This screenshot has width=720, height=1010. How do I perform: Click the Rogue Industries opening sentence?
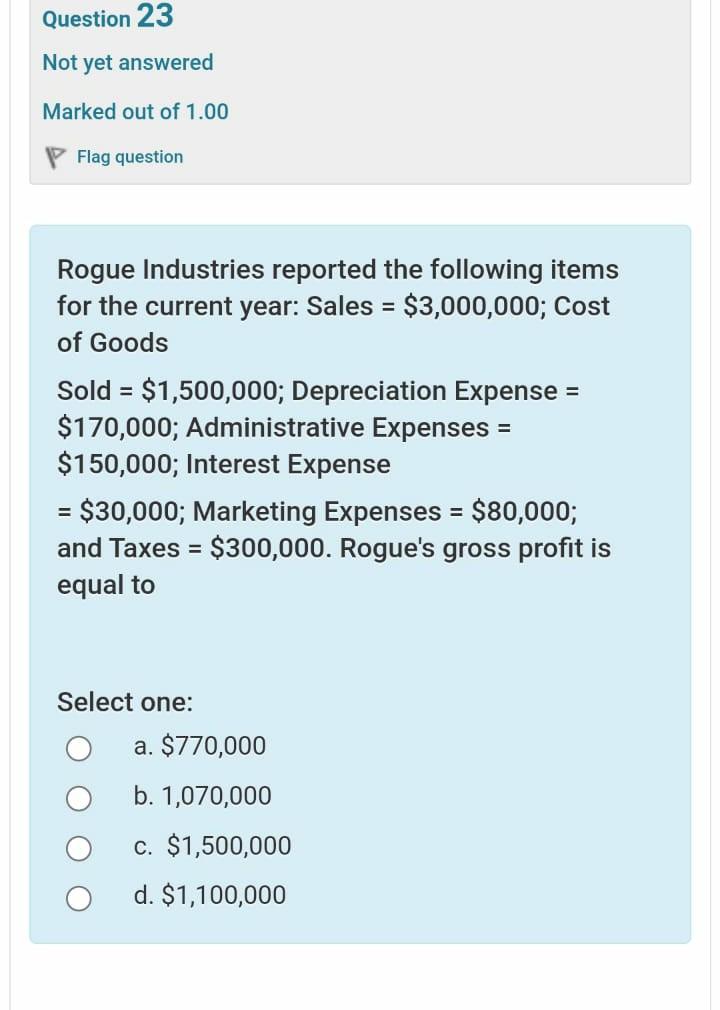coord(337,270)
